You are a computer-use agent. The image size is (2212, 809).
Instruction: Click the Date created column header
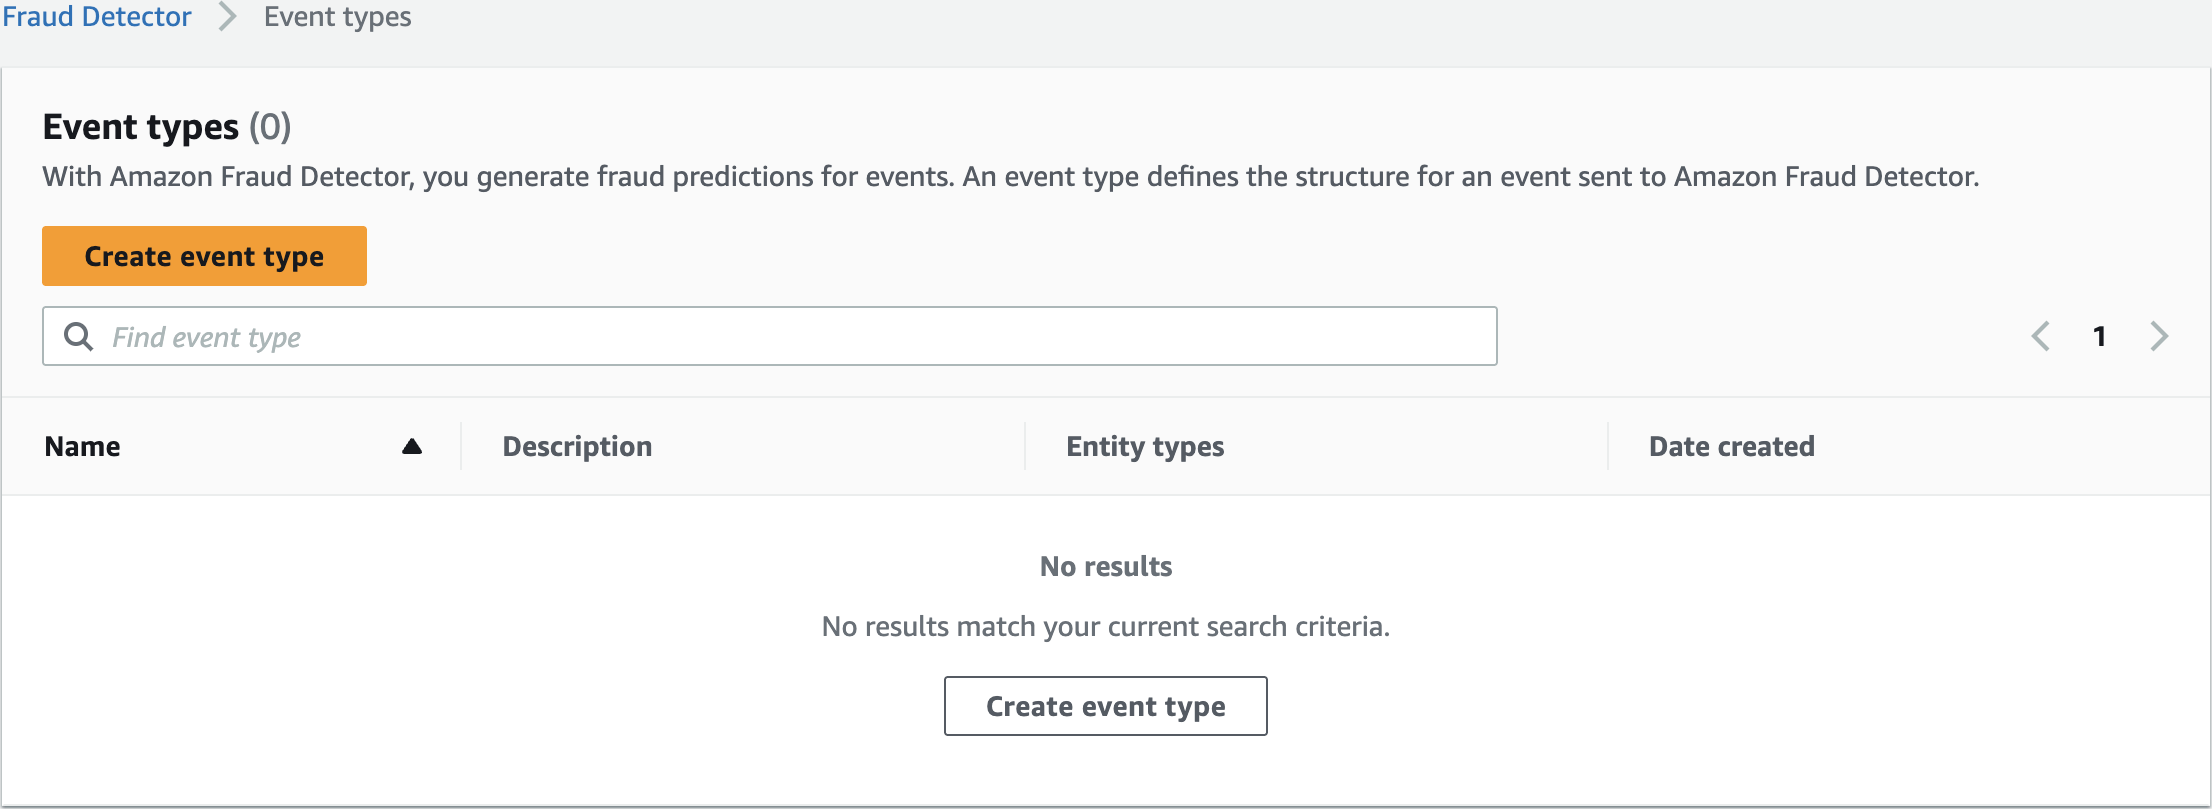[x=1731, y=446]
